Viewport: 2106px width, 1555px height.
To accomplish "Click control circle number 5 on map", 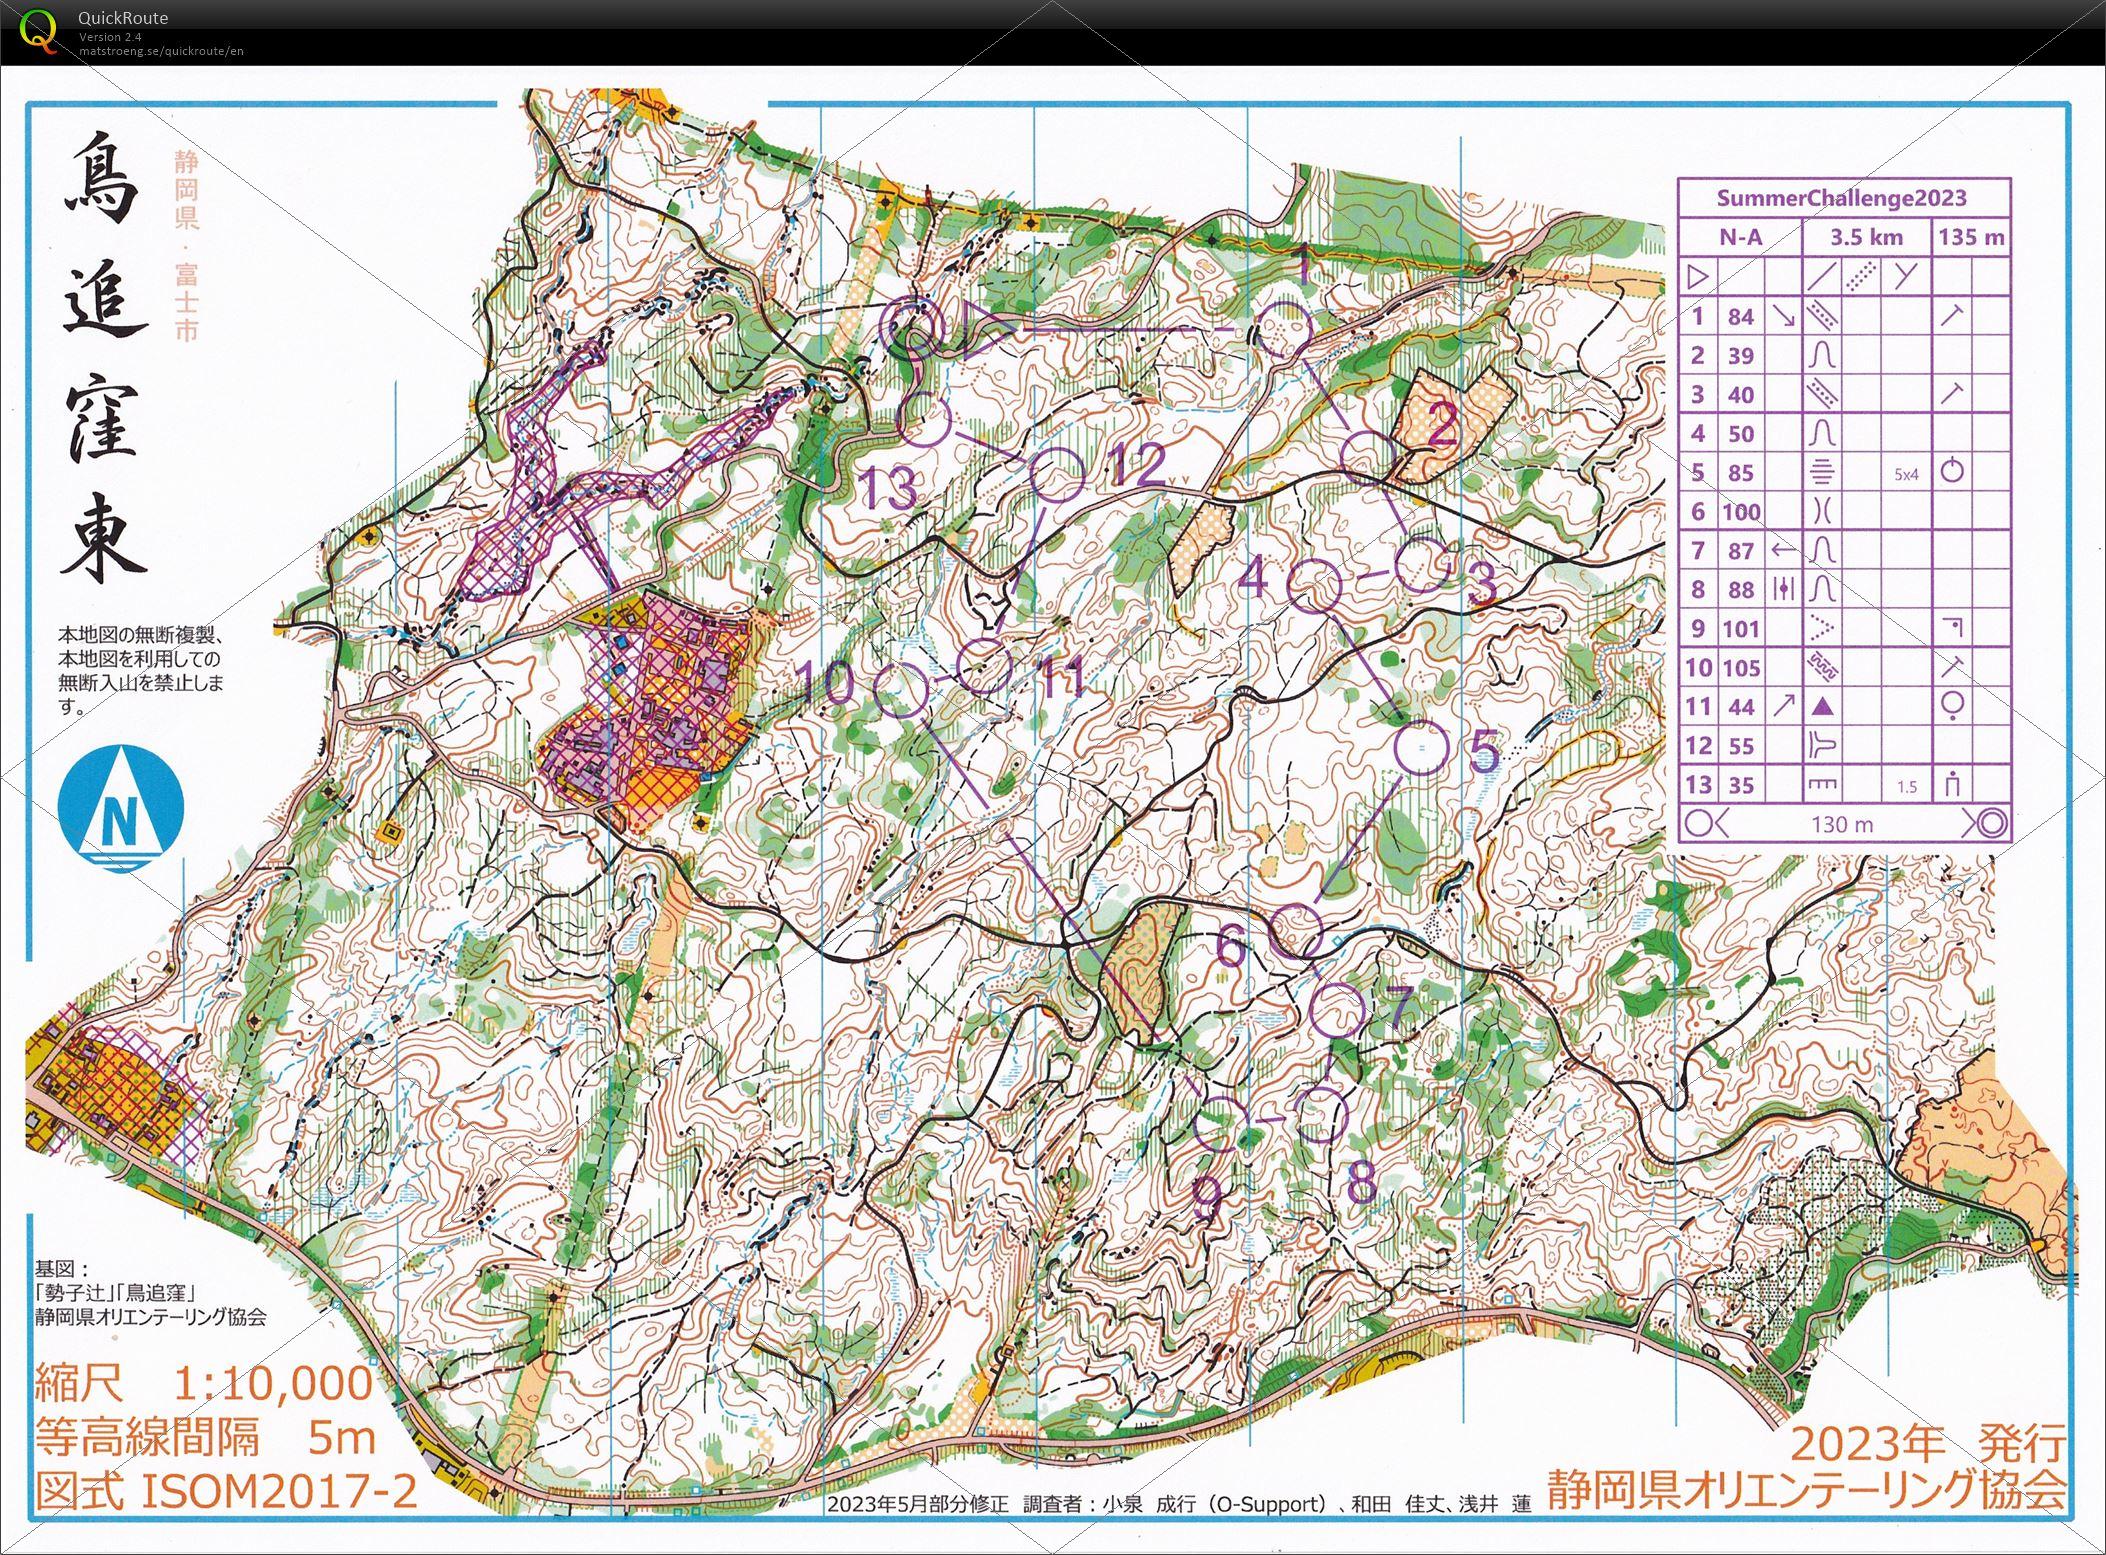I will pyautogui.click(x=1422, y=746).
